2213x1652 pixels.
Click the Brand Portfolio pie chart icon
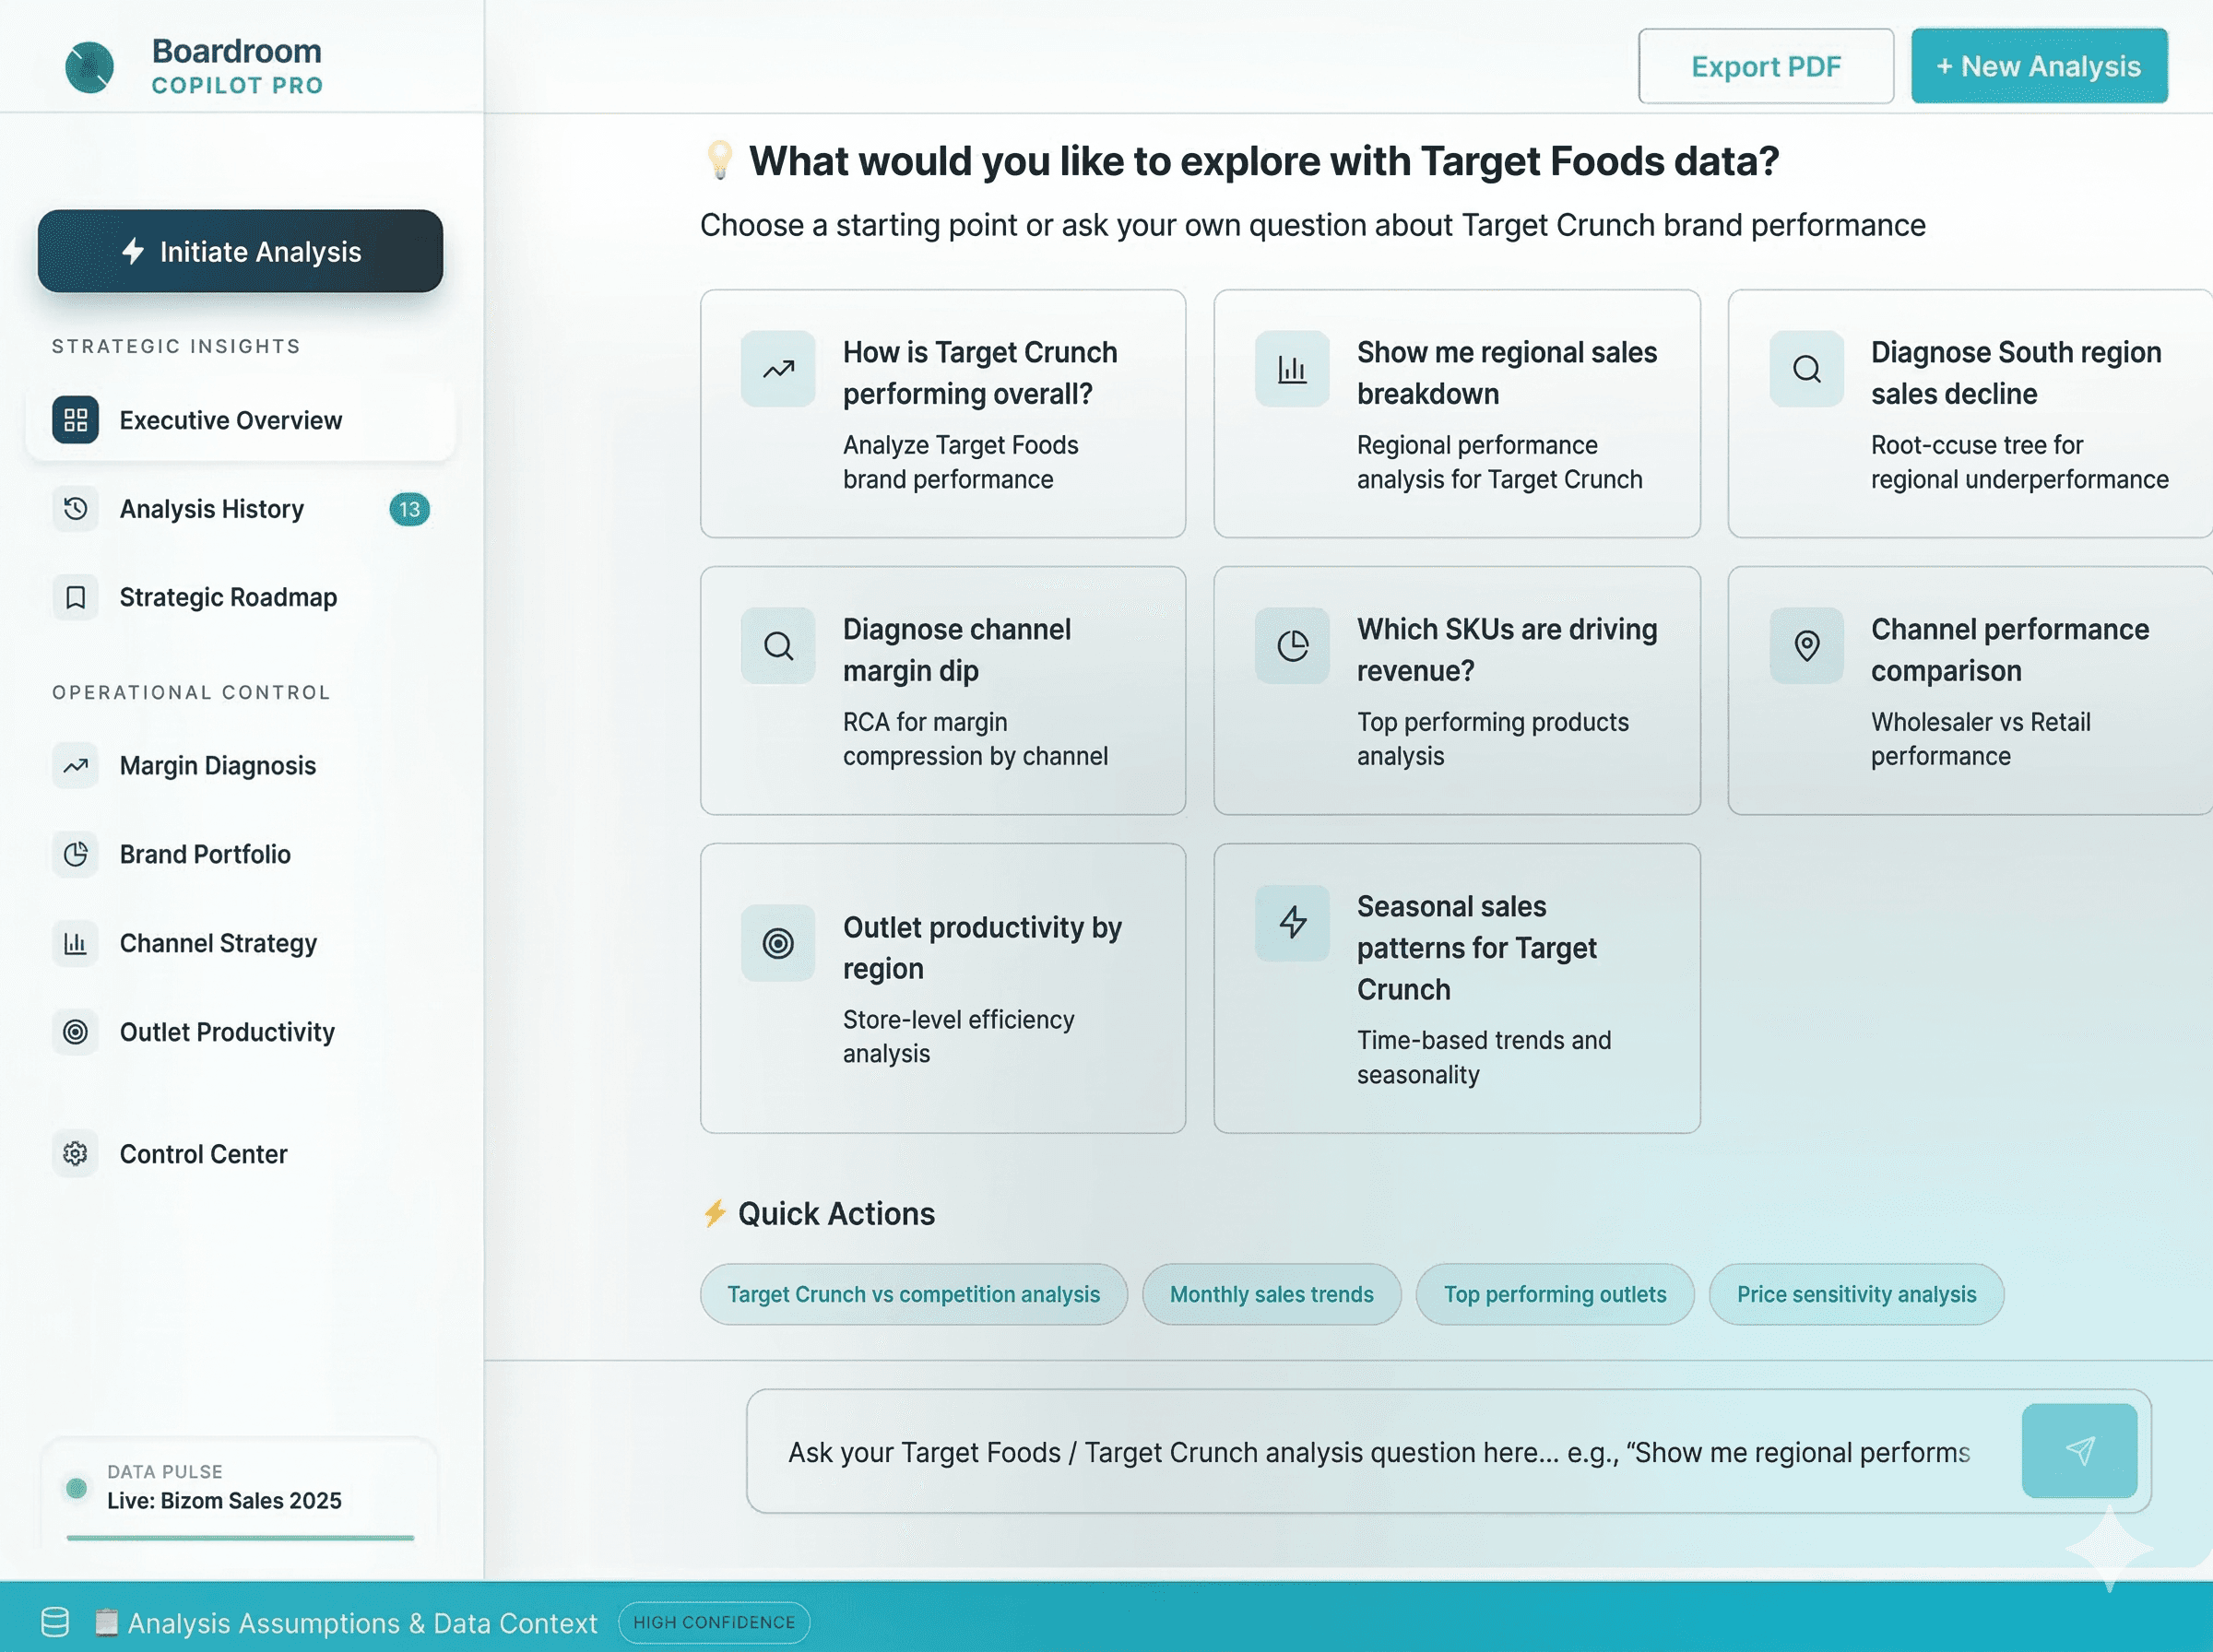(x=75, y=854)
